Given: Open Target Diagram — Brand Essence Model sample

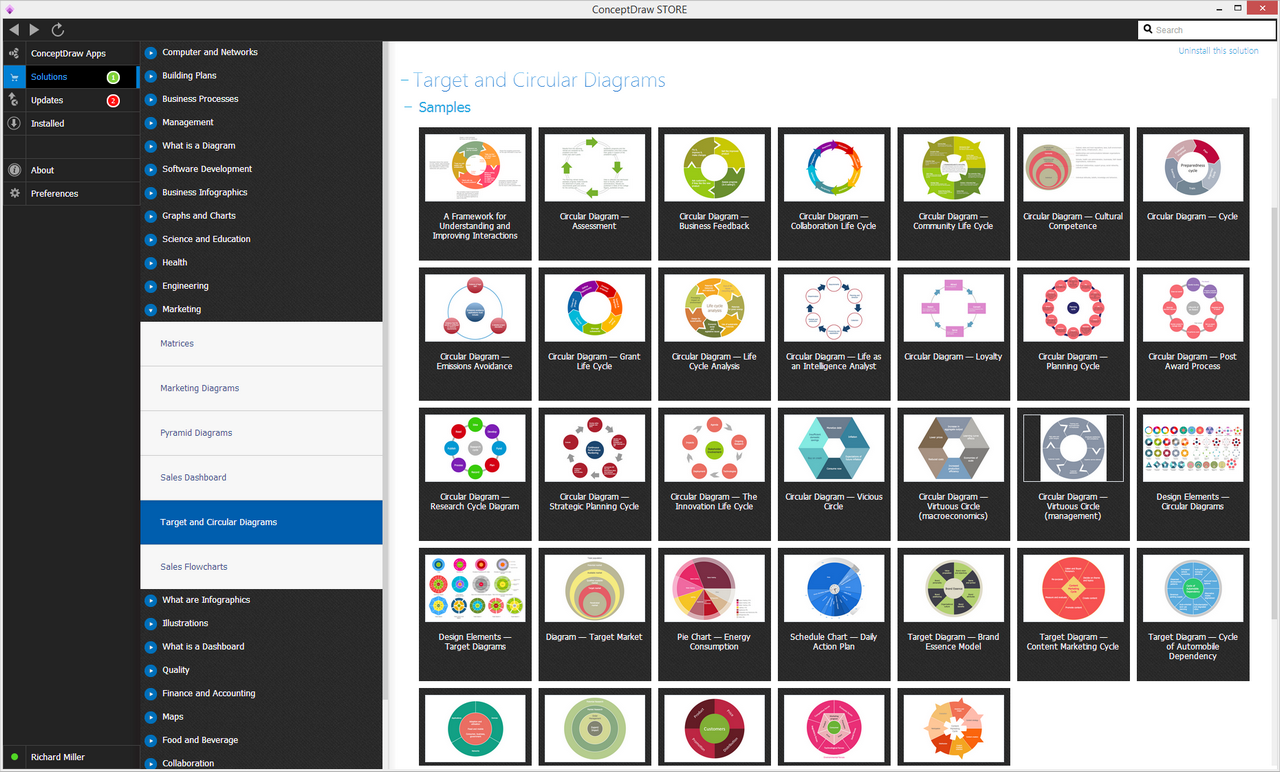Looking at the screenshot, I should 953,614.
